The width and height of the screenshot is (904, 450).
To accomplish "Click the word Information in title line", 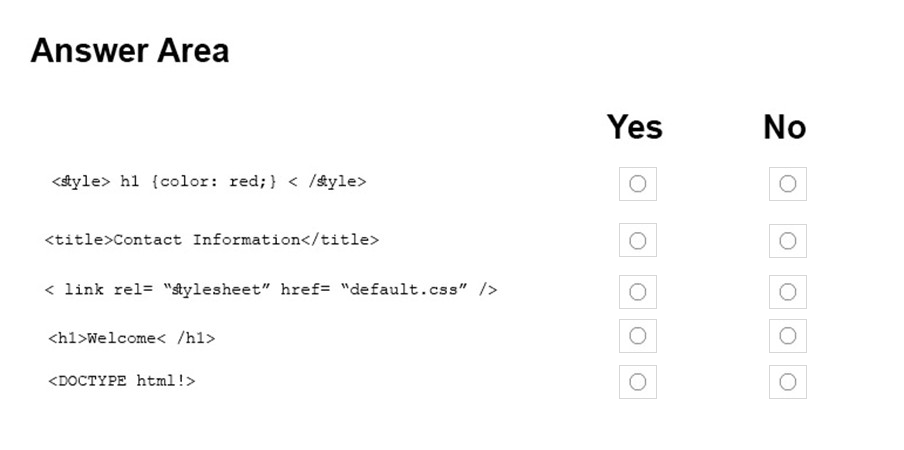I will 247,240.
